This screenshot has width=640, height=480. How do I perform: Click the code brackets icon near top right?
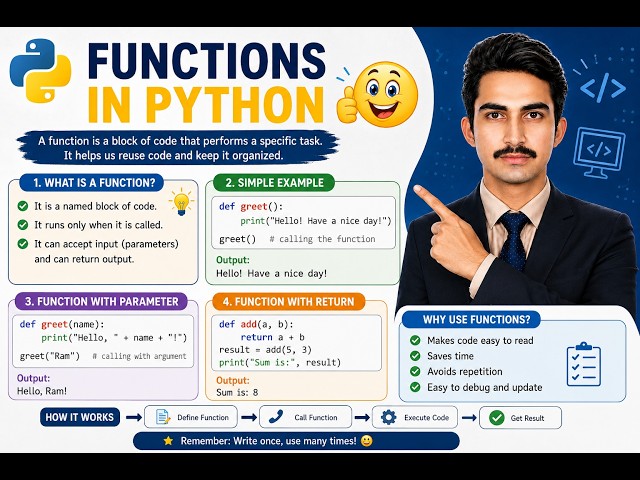(x=603, y=88)
